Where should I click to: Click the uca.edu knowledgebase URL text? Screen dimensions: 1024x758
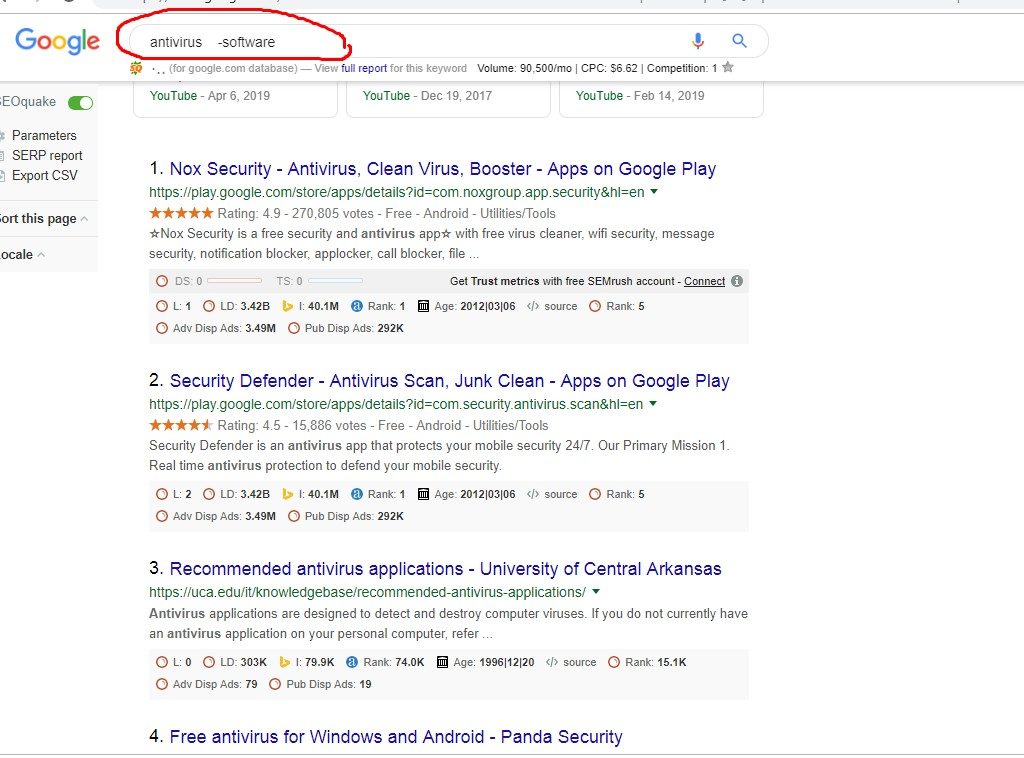(x=367, y=593)
